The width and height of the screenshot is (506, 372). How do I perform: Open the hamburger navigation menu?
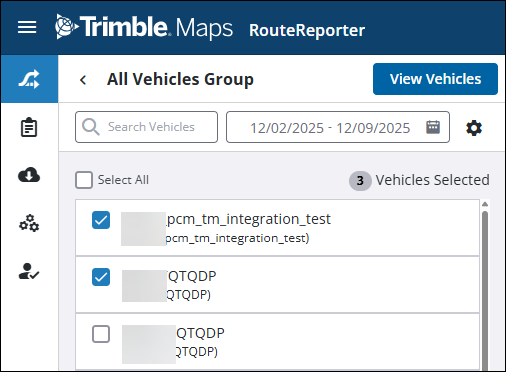tap(27, 27)
